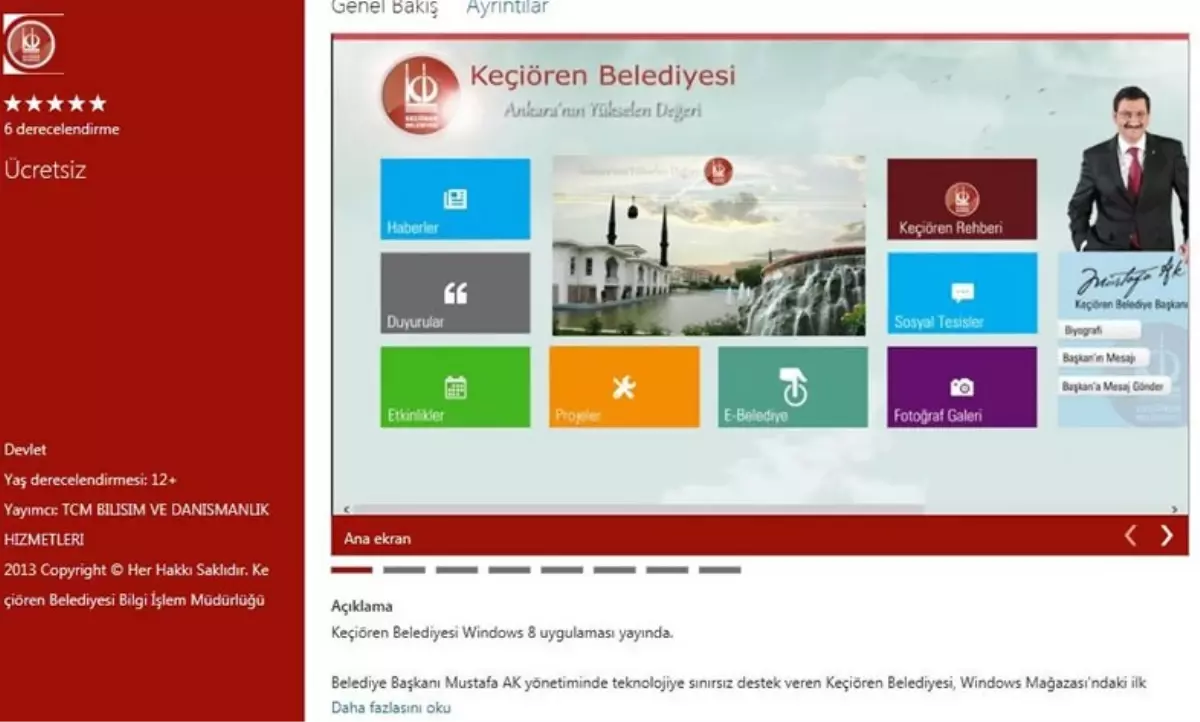Select the Keçiören Rehberi tile
Viewport: 1200px width, 722px height.
click(x=960, y=198)
